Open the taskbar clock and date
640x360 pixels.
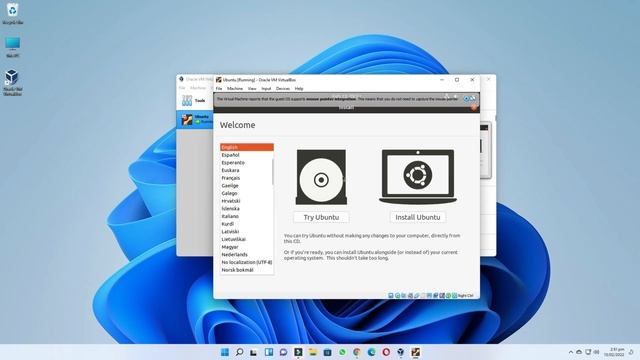coord(615,352)
